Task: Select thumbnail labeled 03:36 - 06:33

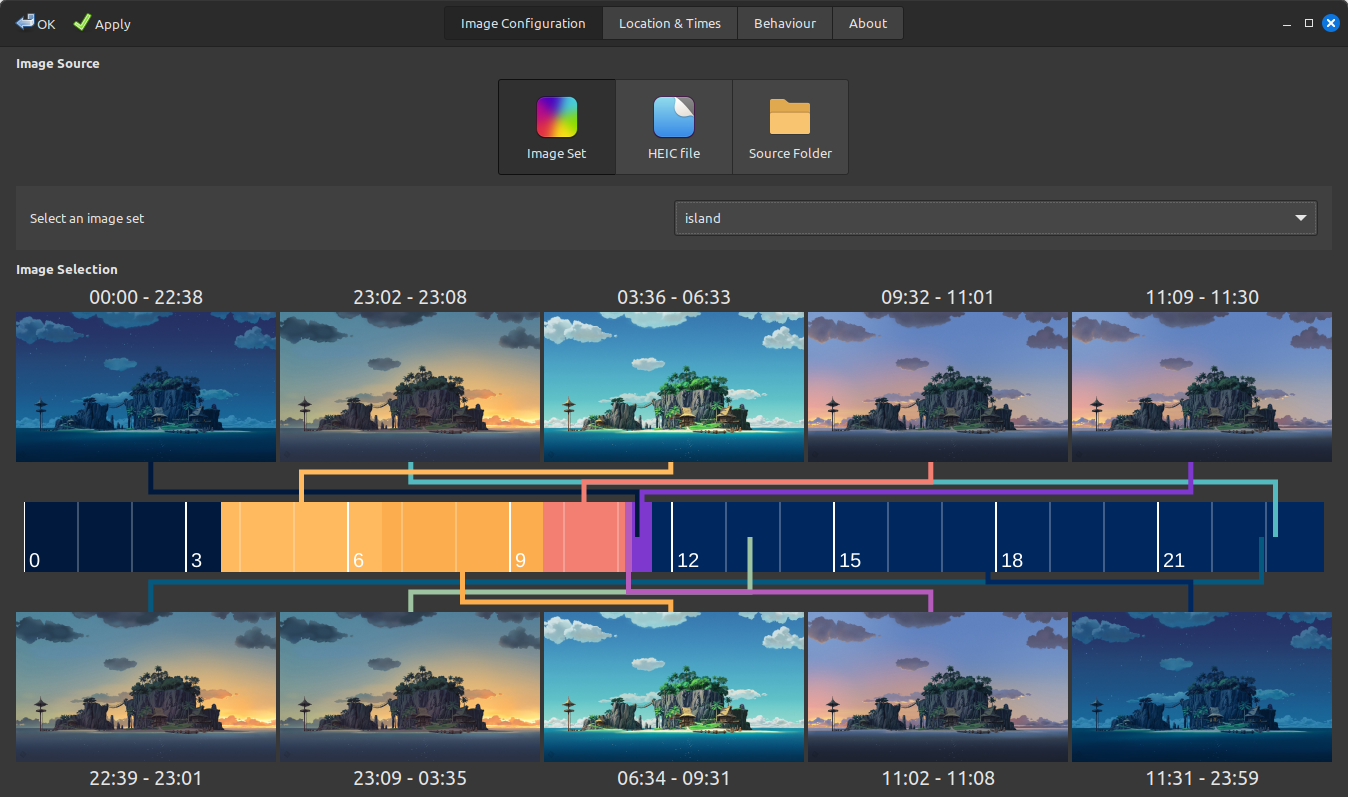Action: coord(674,386)
